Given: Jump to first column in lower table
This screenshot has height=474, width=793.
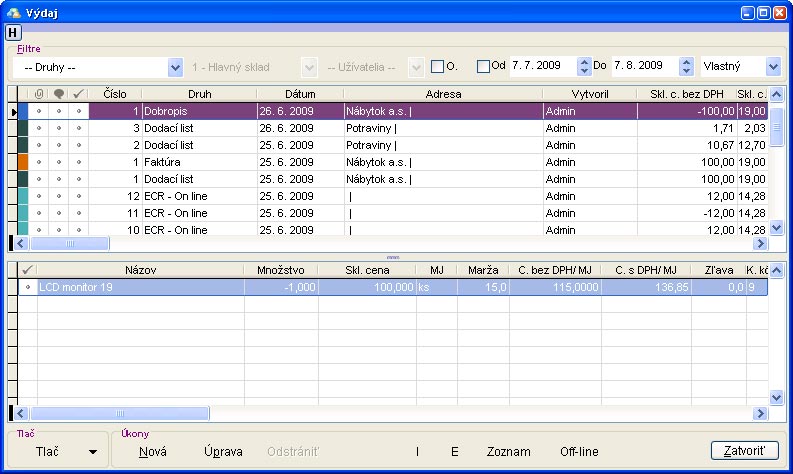Looking at the screenshot, I should coord(13,413).
